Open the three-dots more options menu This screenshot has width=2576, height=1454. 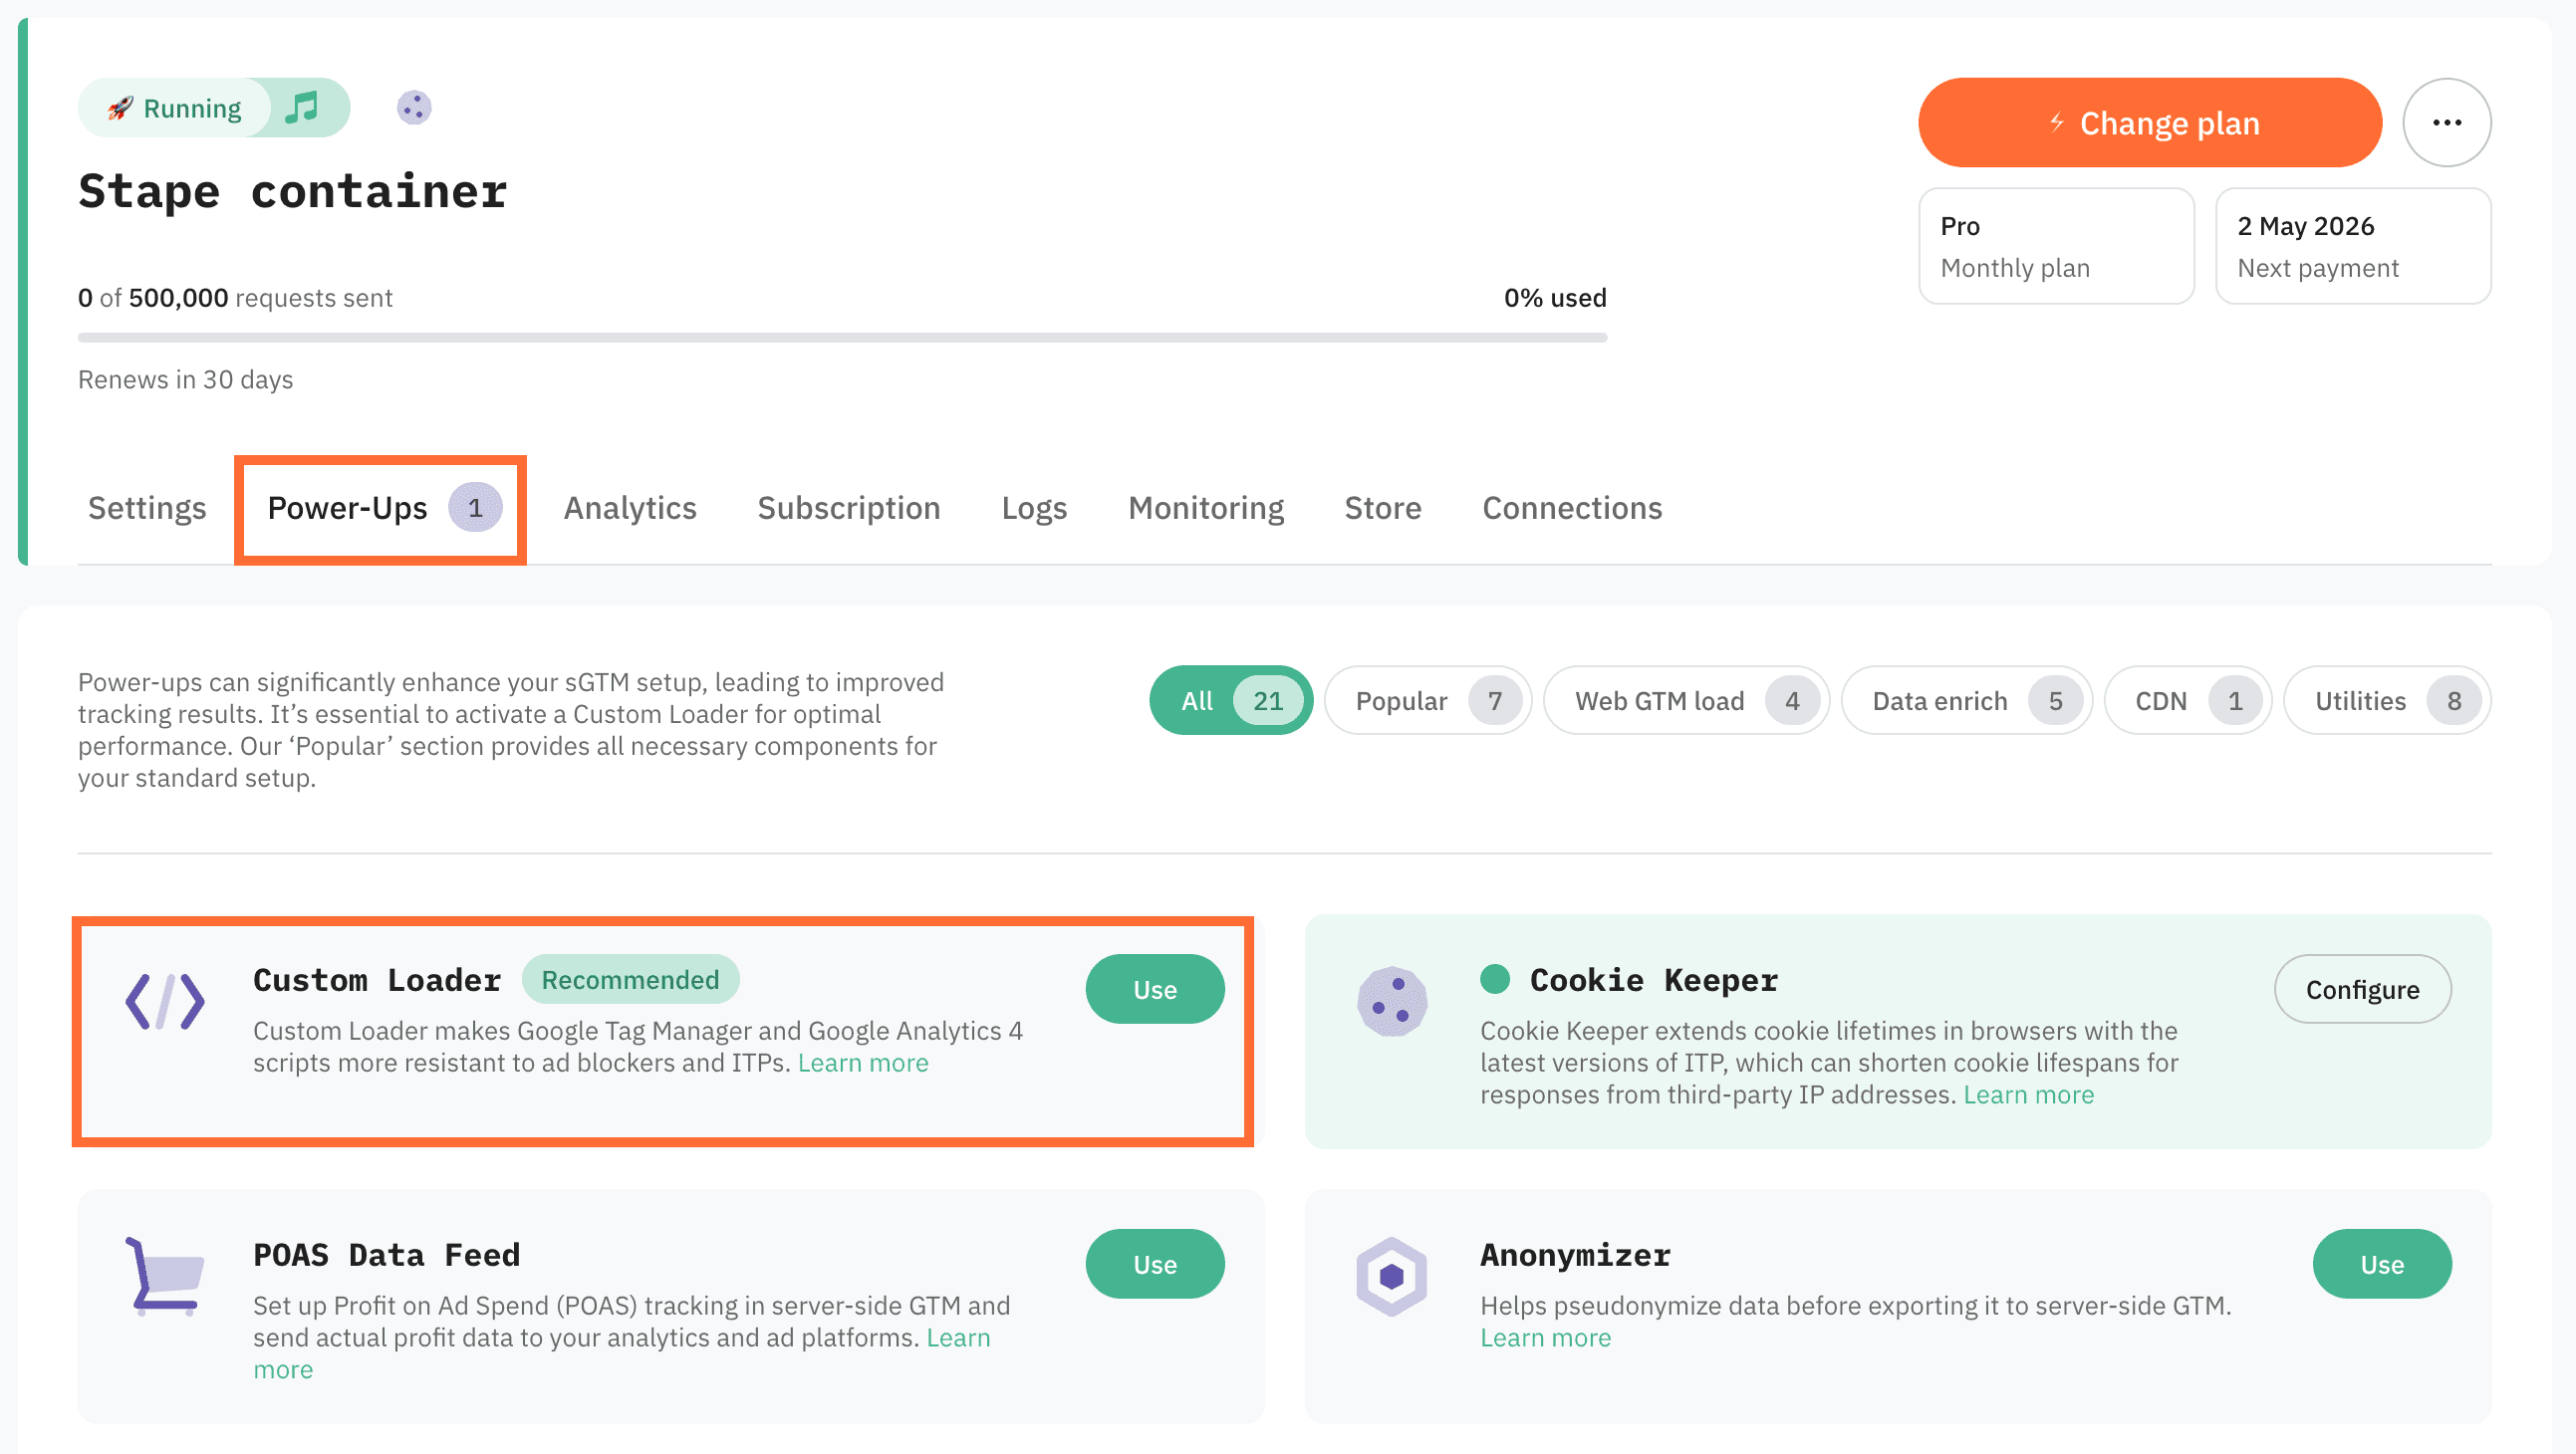(2445, 122)
